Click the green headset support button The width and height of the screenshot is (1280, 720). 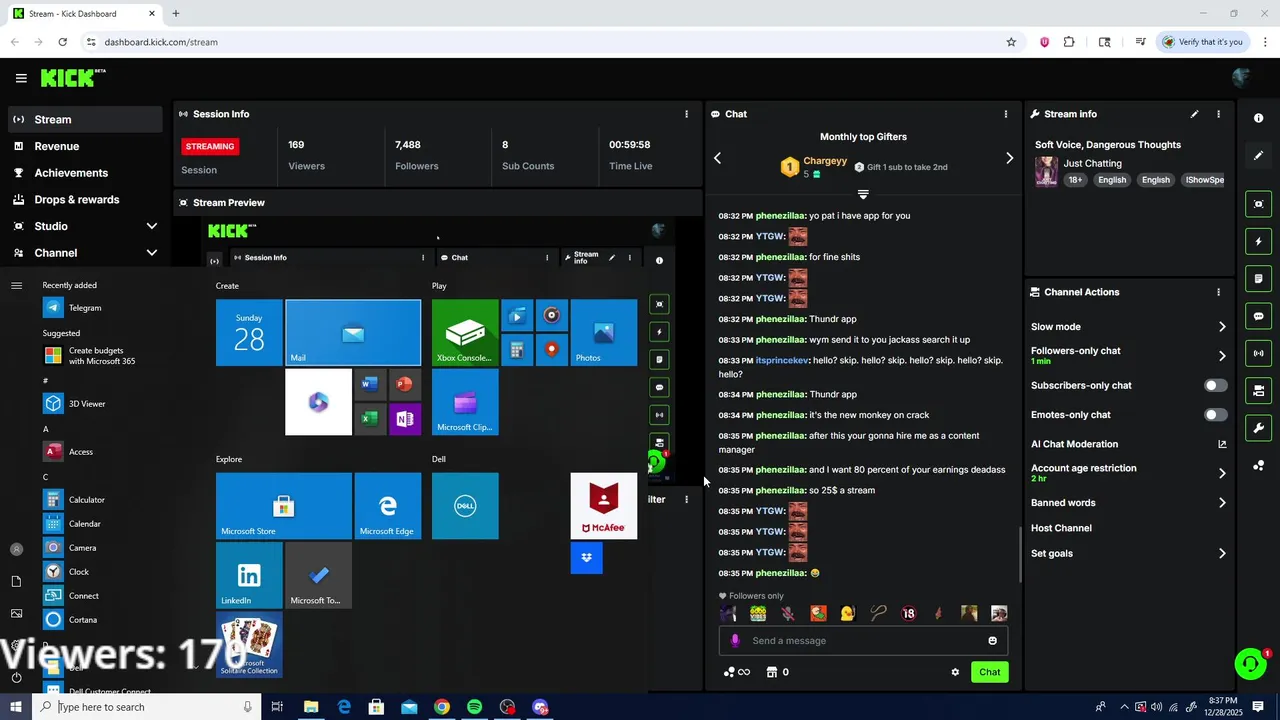click(x=1250, y=664)
